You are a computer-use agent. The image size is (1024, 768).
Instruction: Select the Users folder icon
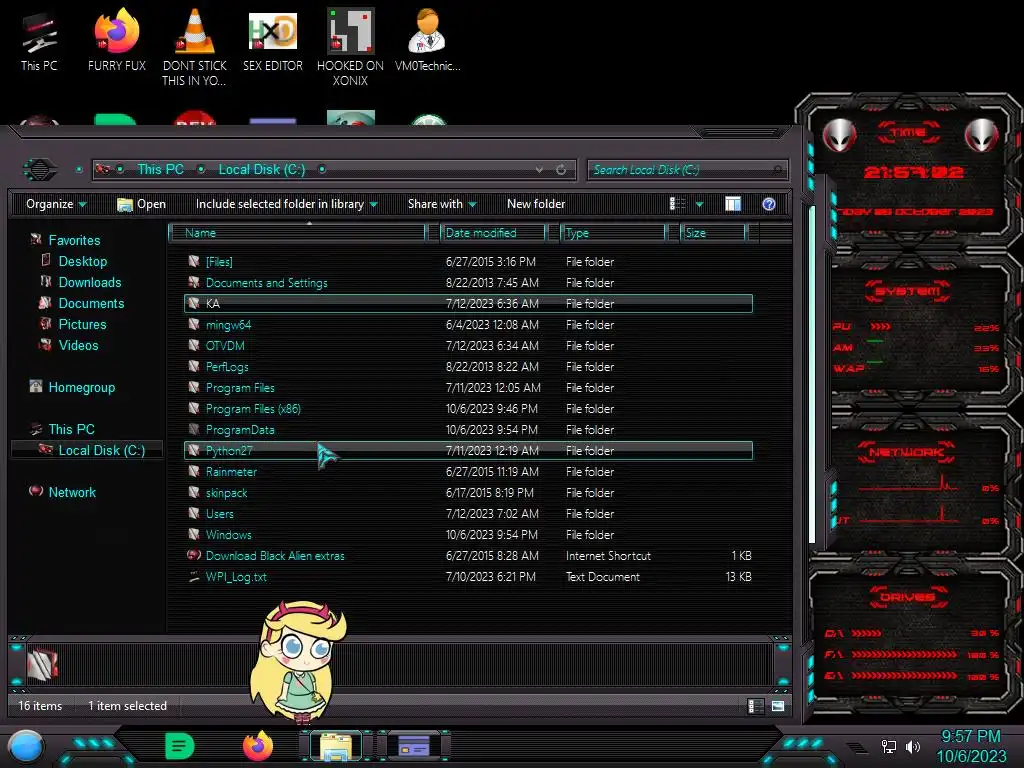194,513
